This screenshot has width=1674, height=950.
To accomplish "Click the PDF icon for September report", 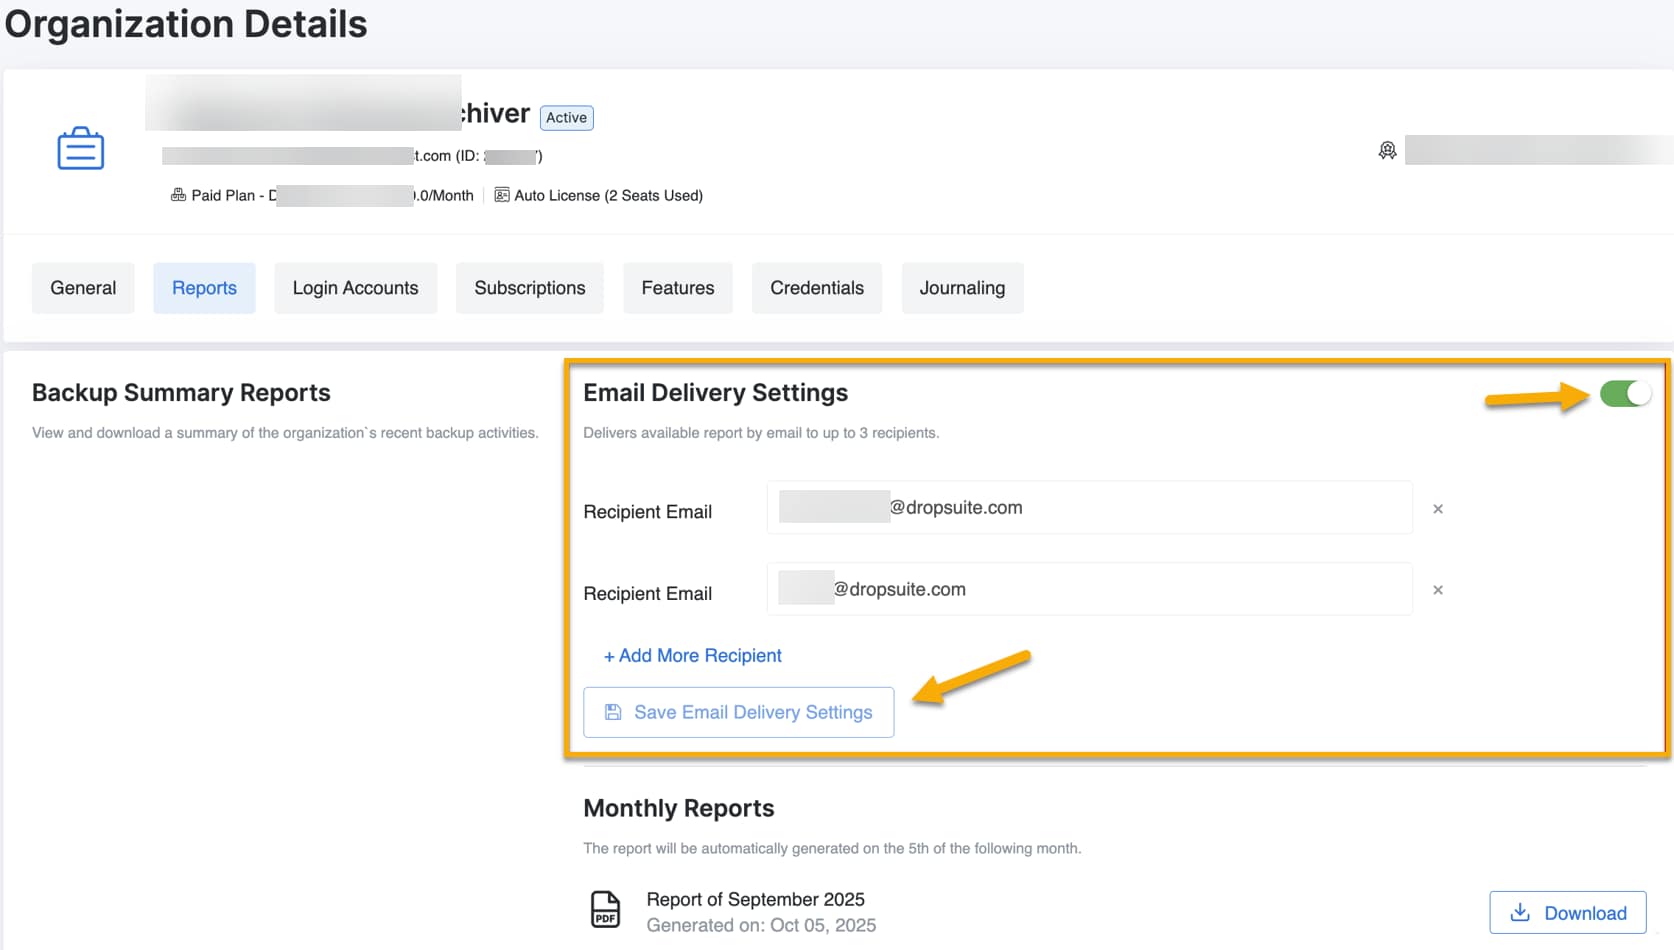I will (x=605, y=910).
